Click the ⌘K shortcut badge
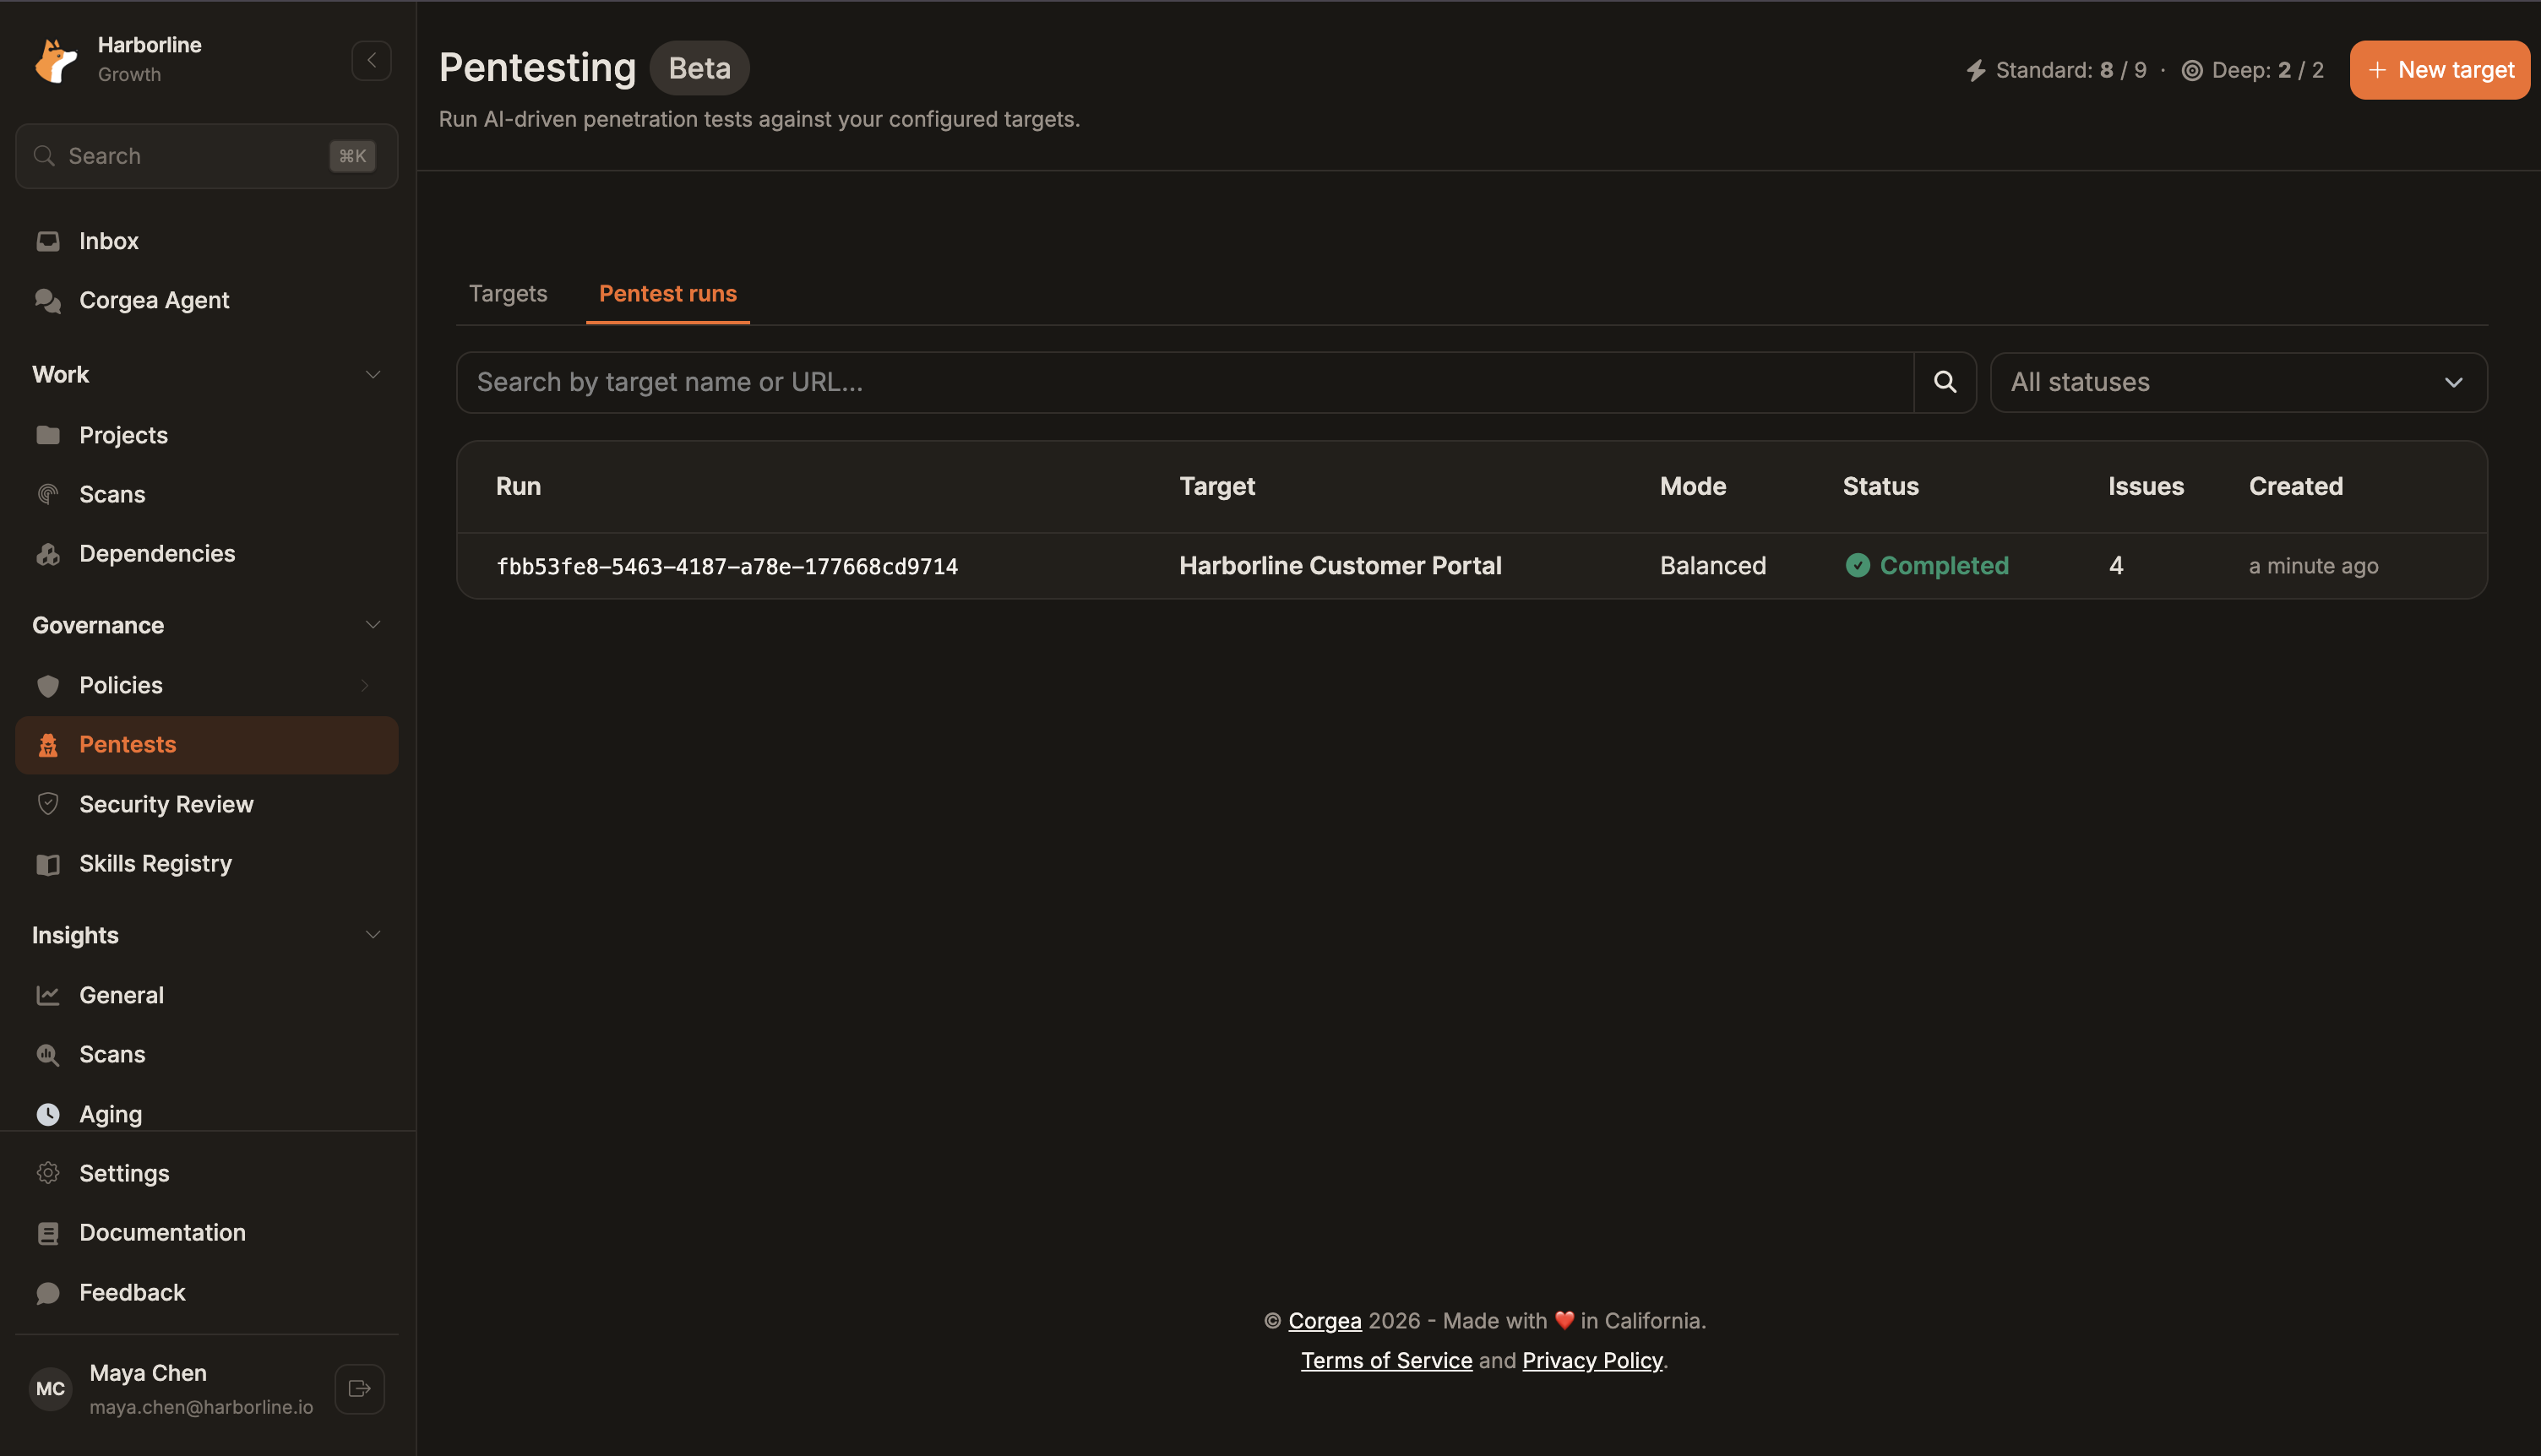This screenshot has height=1456, width=2541. pyautogui.click(x=352, y=156)
